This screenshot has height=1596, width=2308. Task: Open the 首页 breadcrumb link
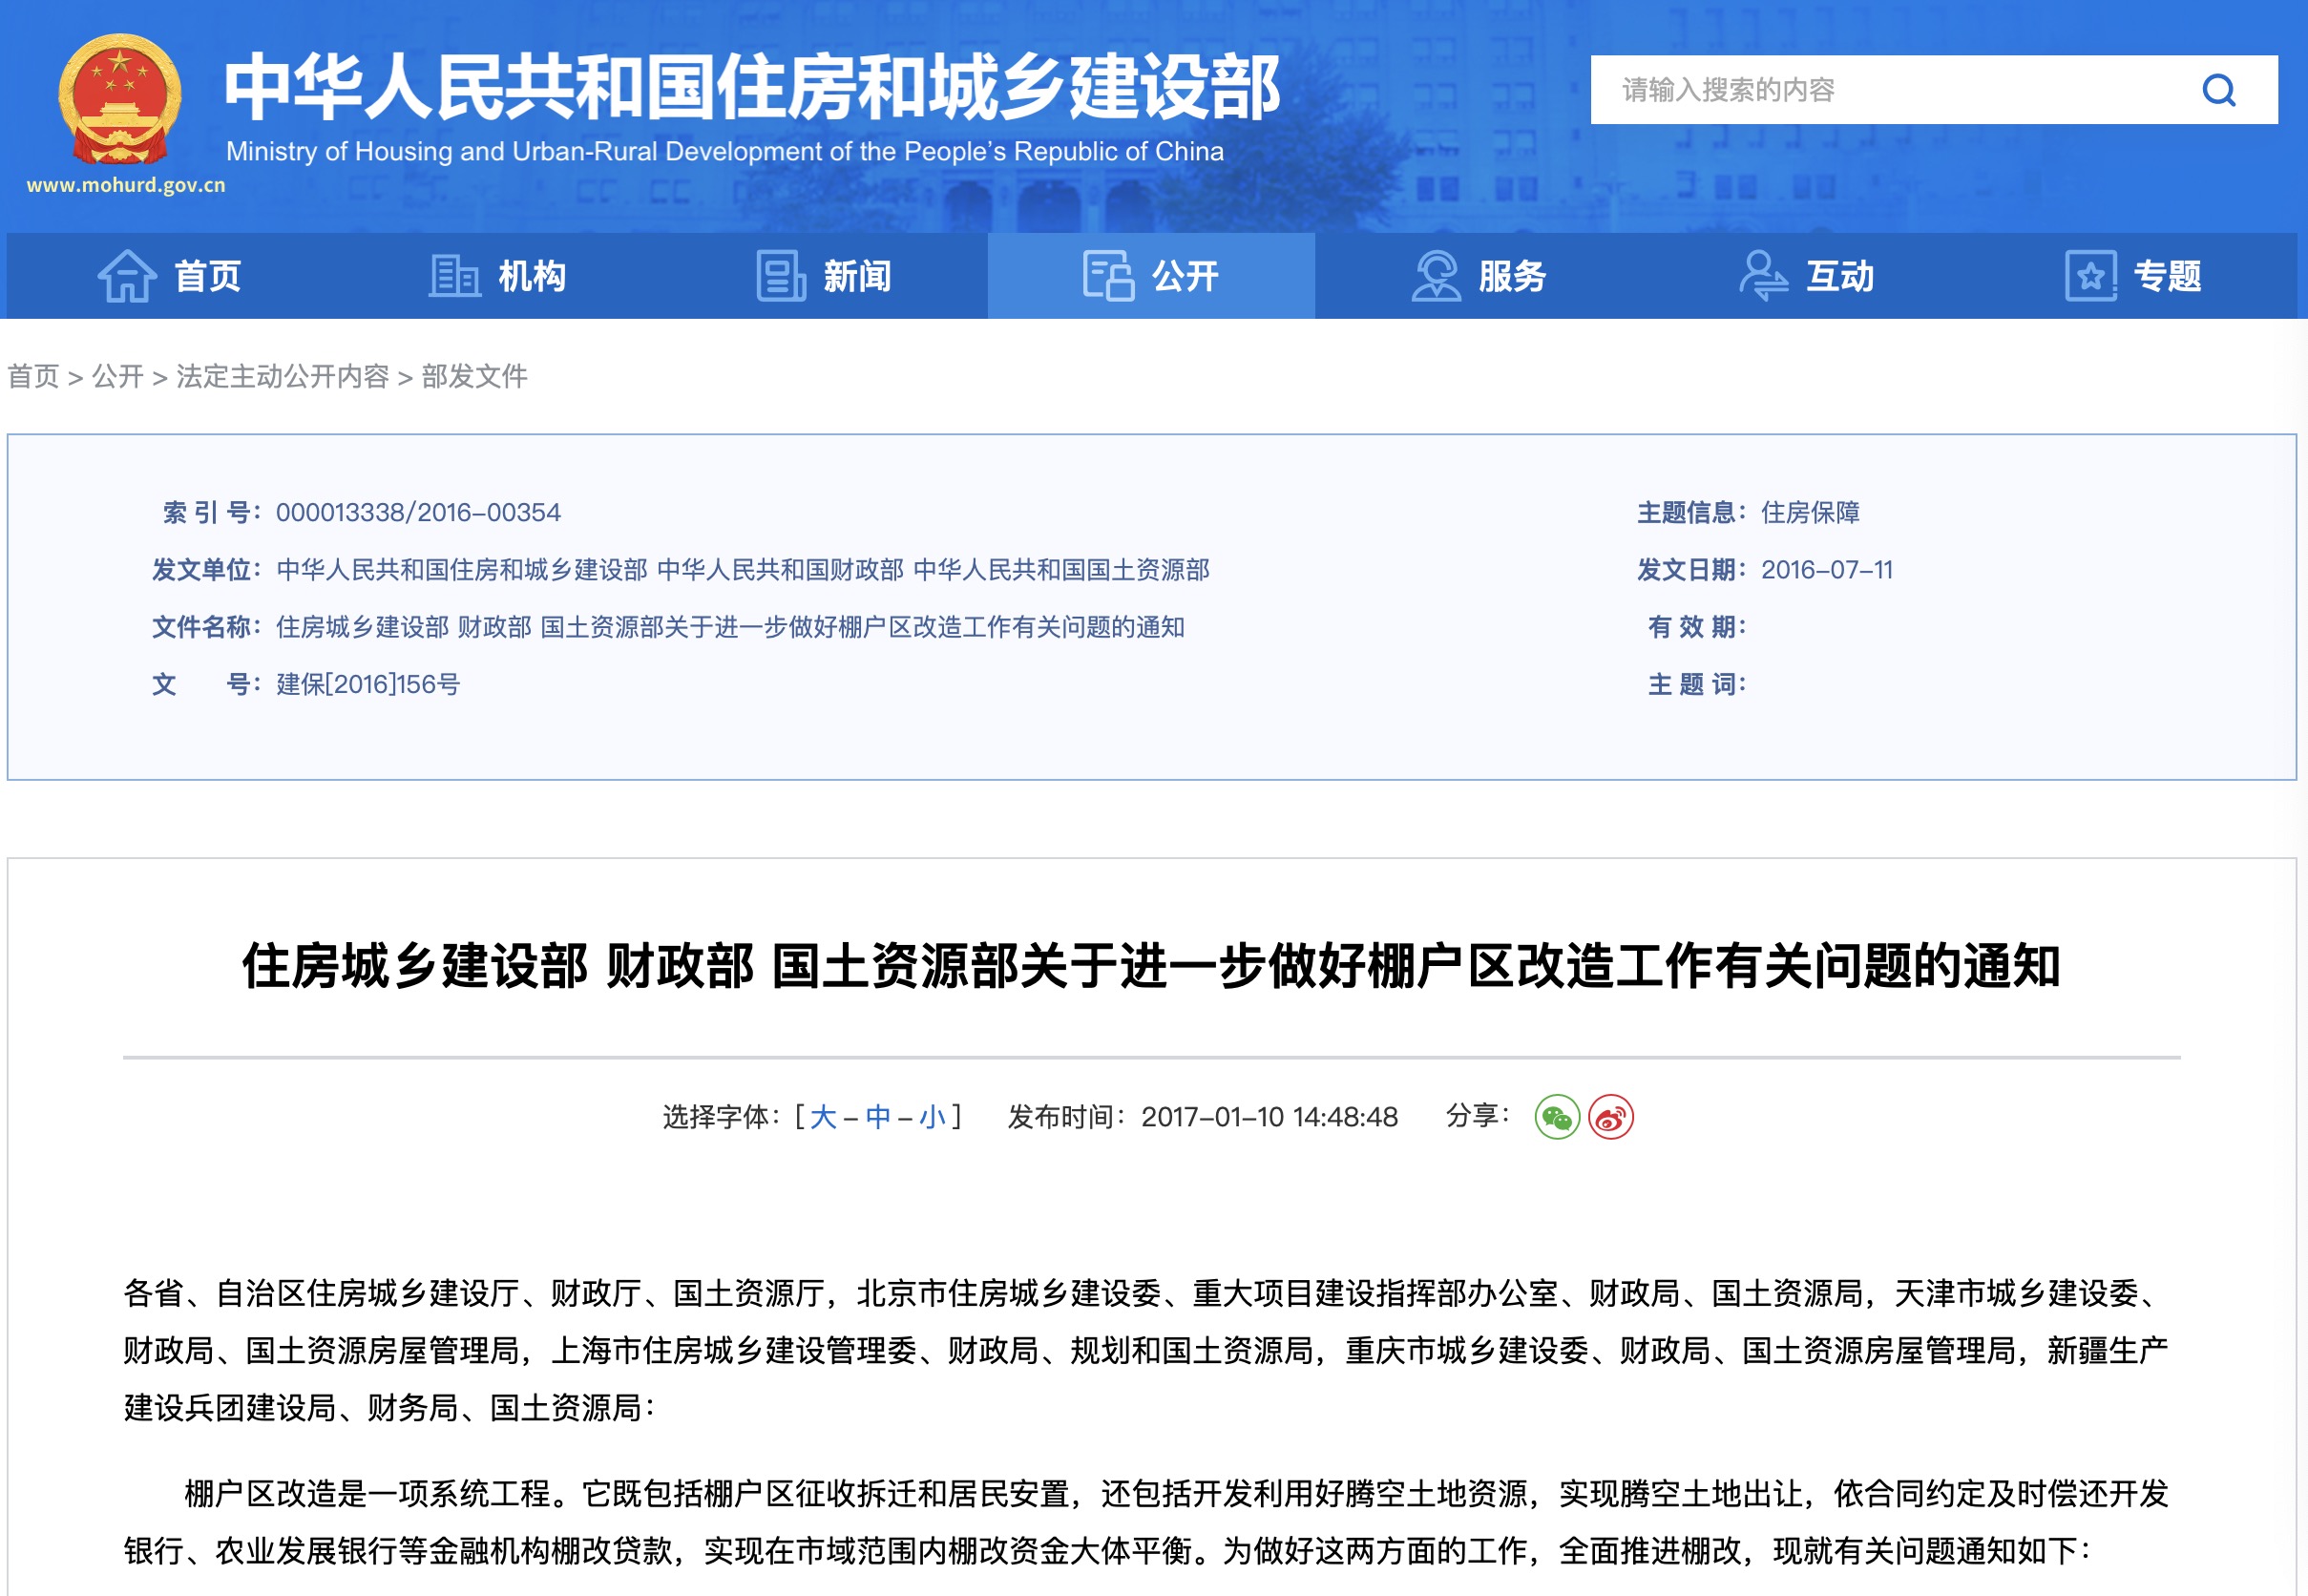pyautogui.click(x=33, y=378)
